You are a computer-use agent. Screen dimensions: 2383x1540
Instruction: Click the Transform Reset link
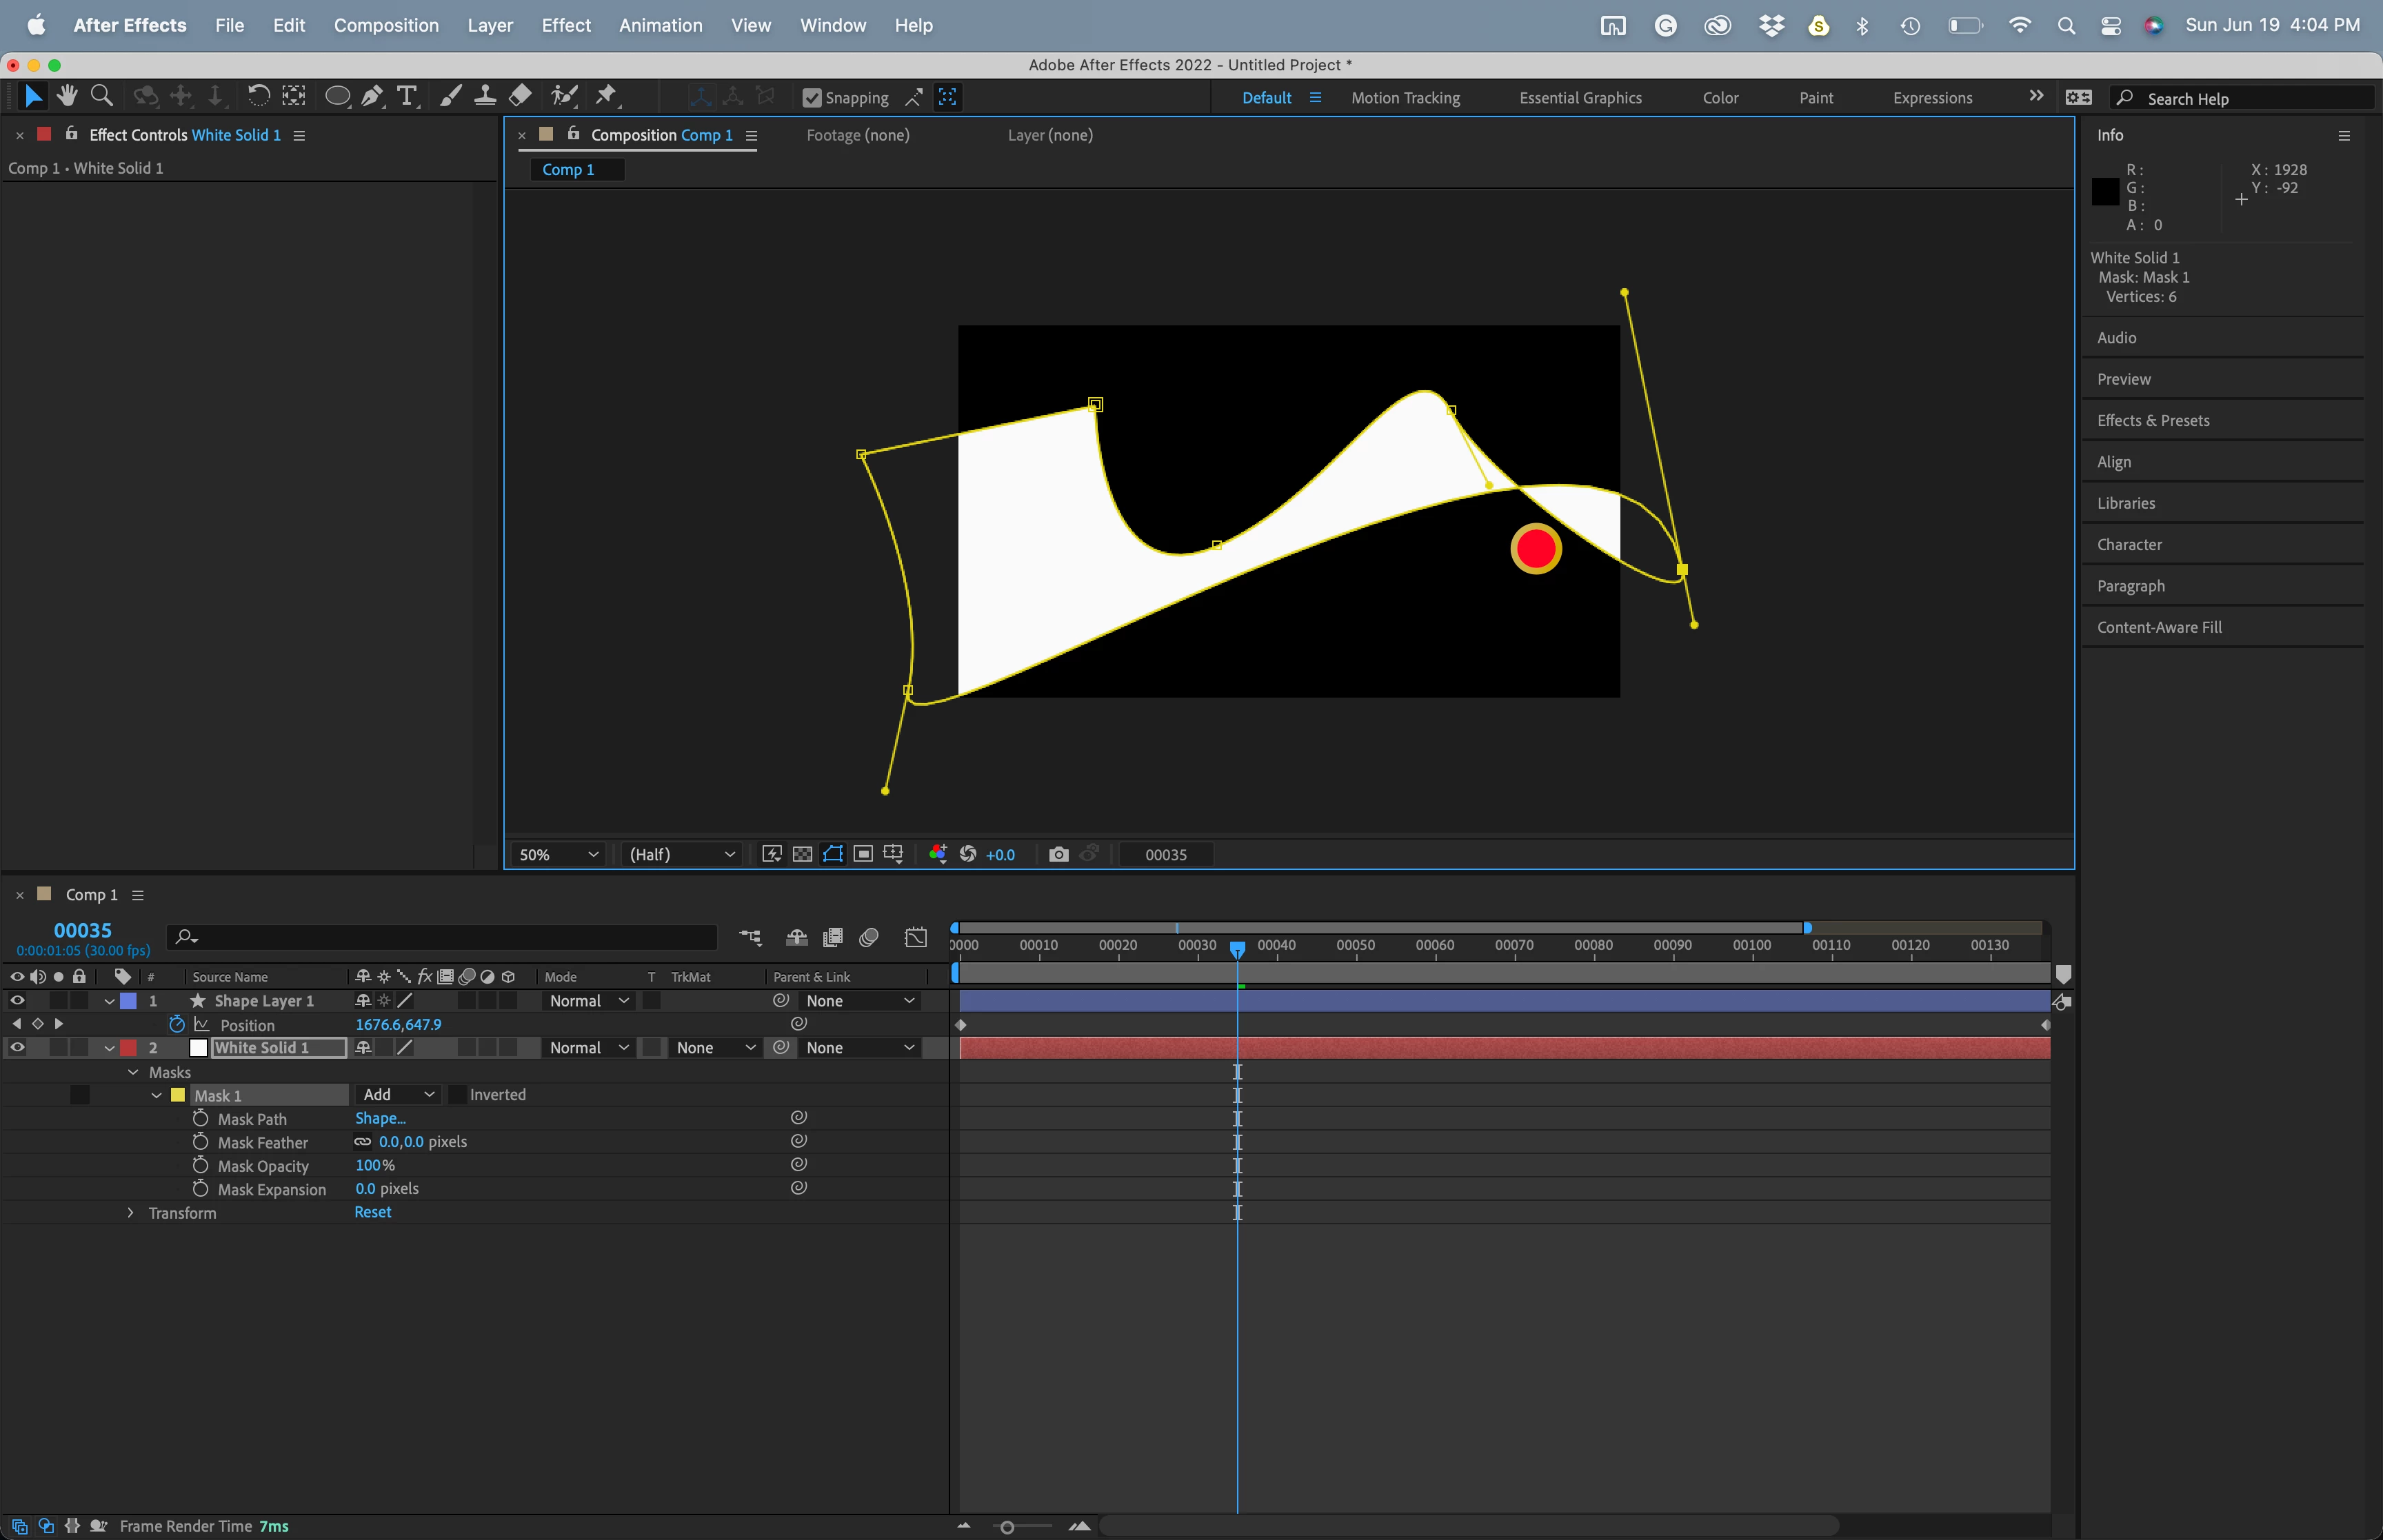372,1212
